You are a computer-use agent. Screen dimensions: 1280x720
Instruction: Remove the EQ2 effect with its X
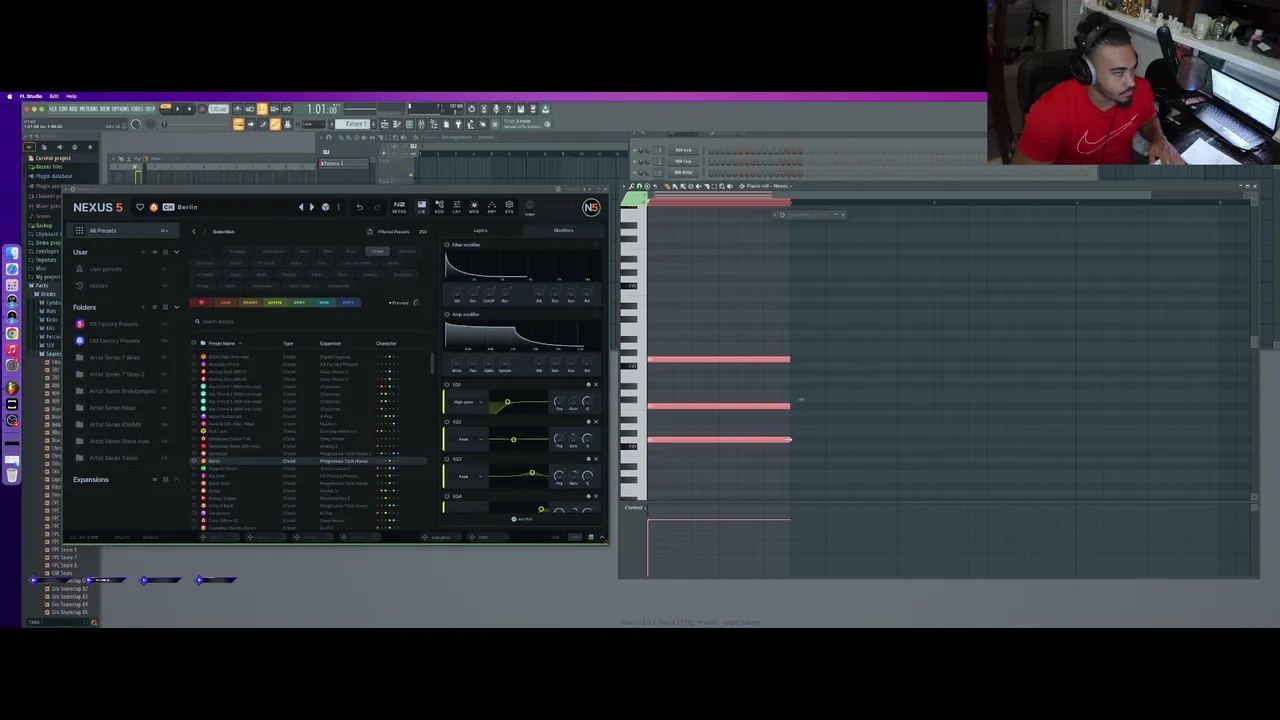click(596, 422)
